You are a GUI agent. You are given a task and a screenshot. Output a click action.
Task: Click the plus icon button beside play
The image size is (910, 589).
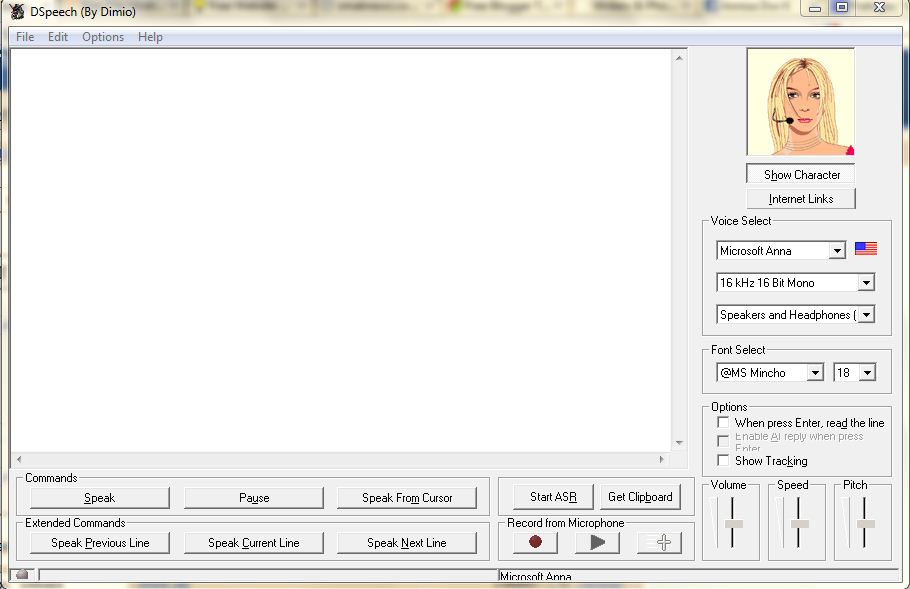point(659,542)
